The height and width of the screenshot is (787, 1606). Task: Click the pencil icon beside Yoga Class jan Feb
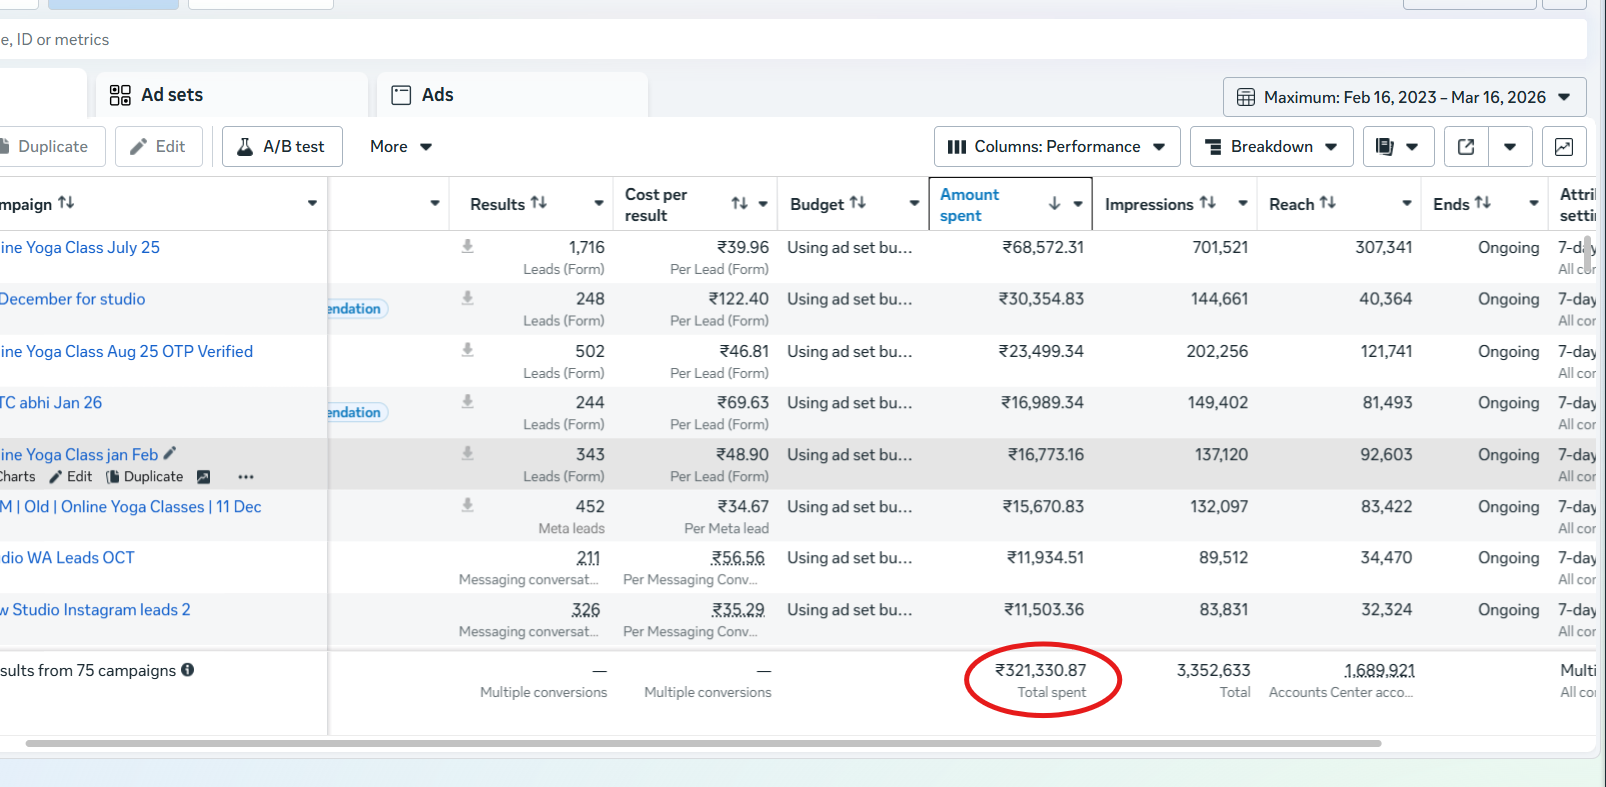tap(170, 454)
